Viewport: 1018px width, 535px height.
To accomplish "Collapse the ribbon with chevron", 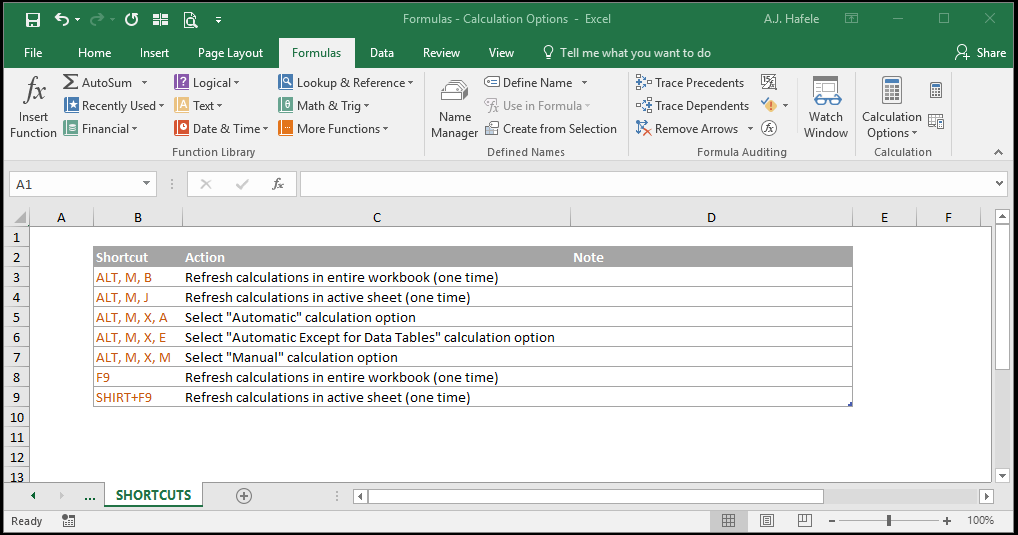I will tap(999, 152).
